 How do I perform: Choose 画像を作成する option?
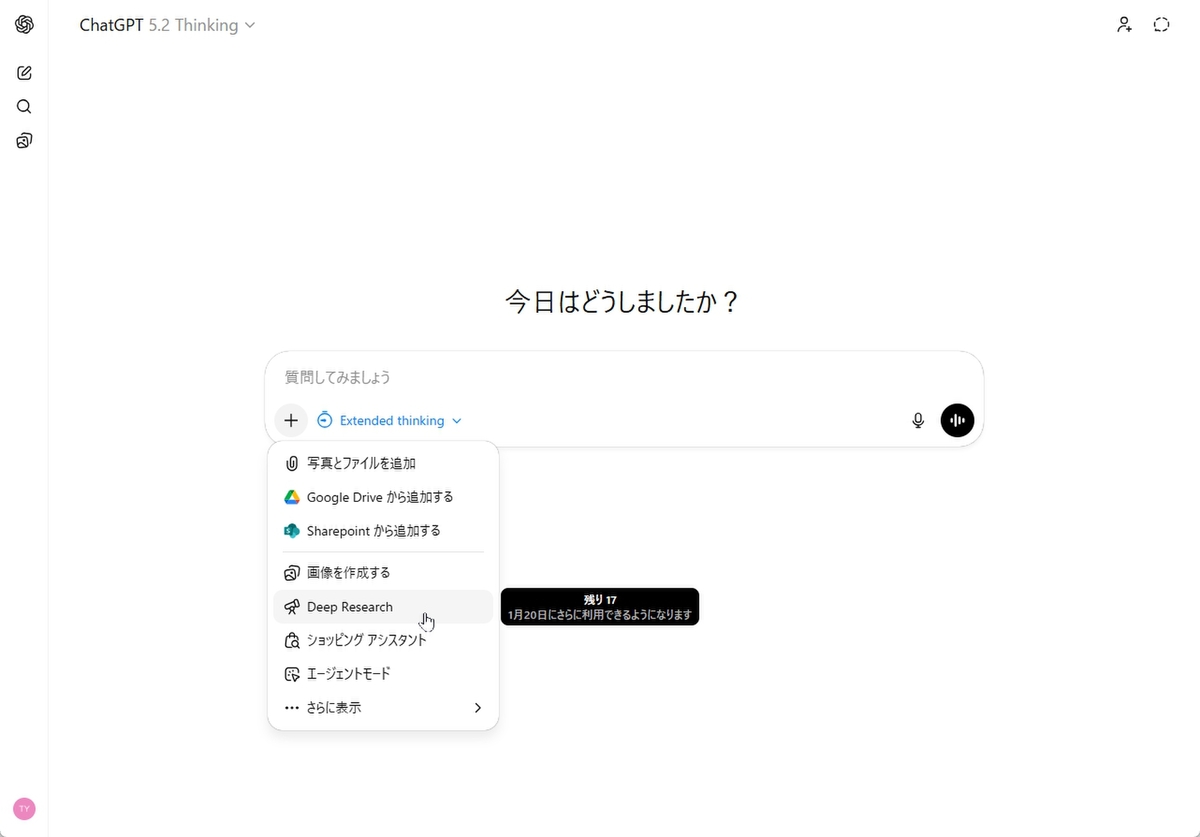[383, 573]
